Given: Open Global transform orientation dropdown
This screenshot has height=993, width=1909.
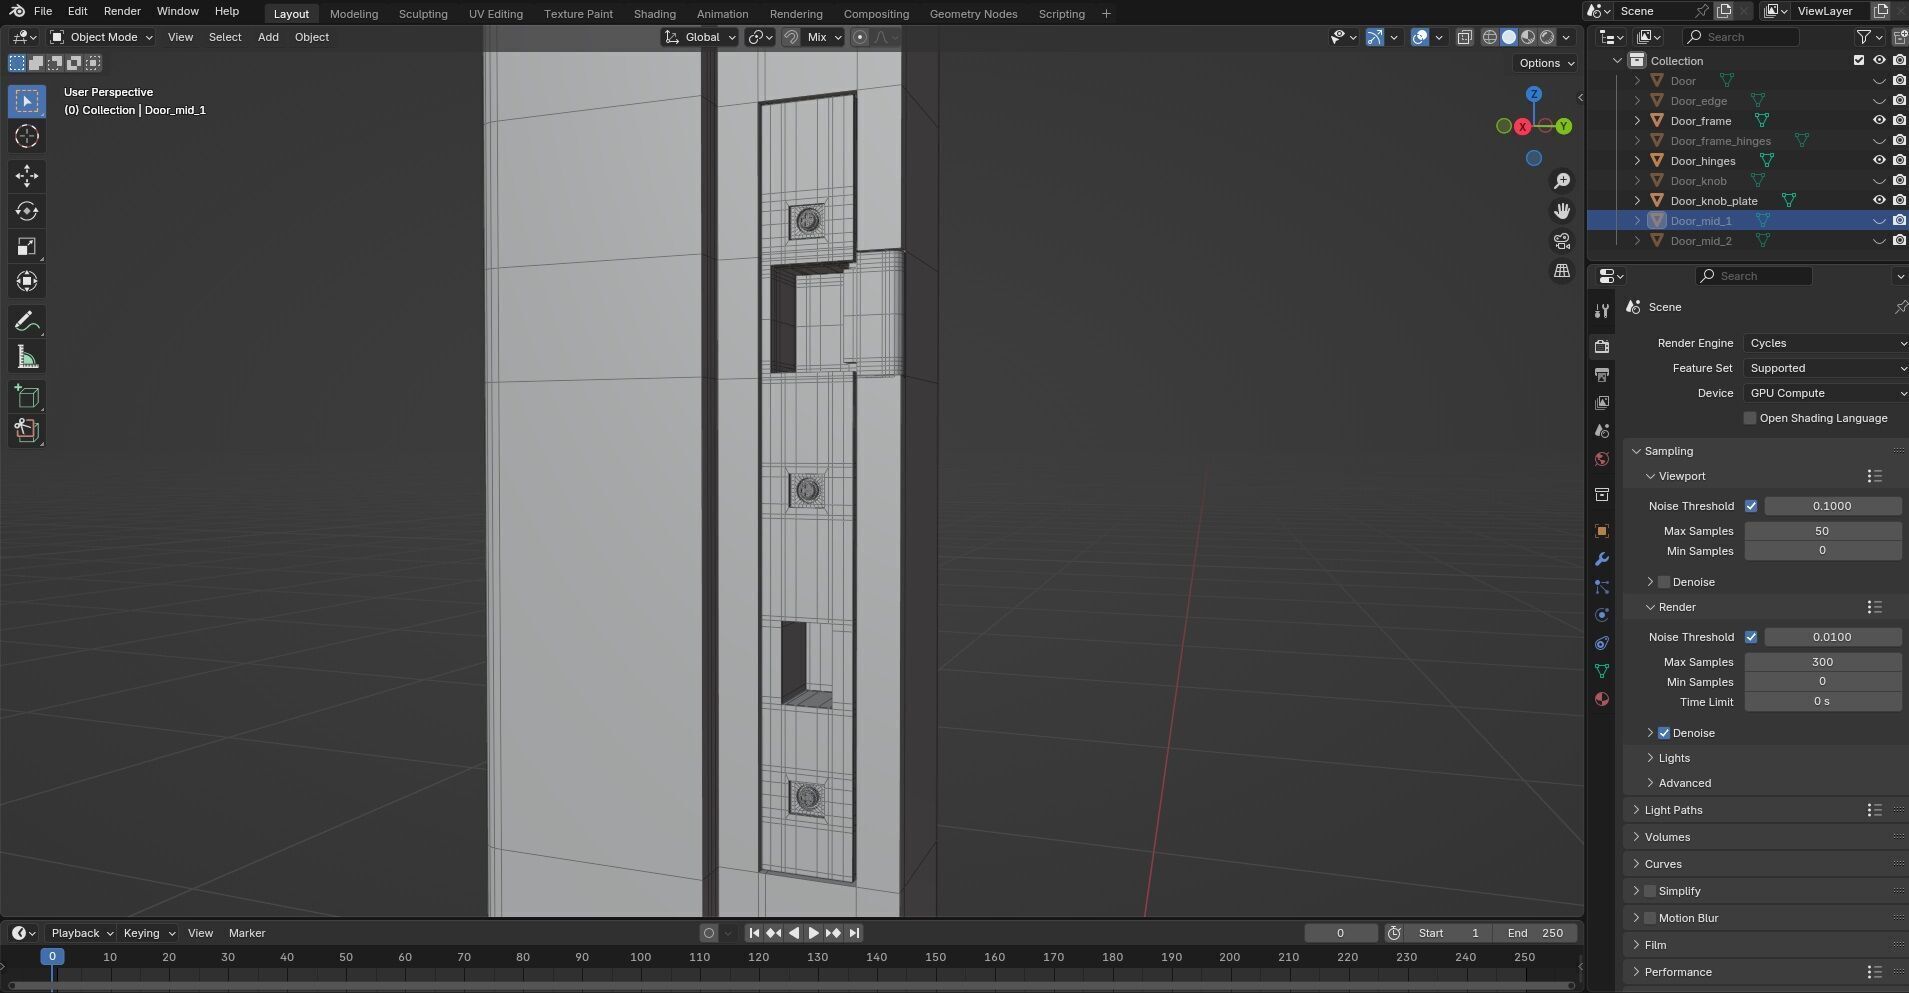Looking at the screenshot, I should 700,37.
